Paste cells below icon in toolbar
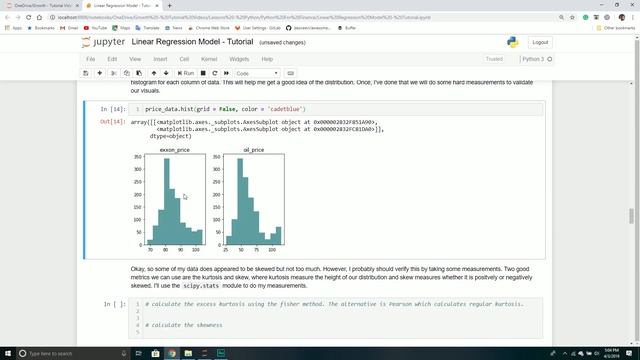 [139, 73]
